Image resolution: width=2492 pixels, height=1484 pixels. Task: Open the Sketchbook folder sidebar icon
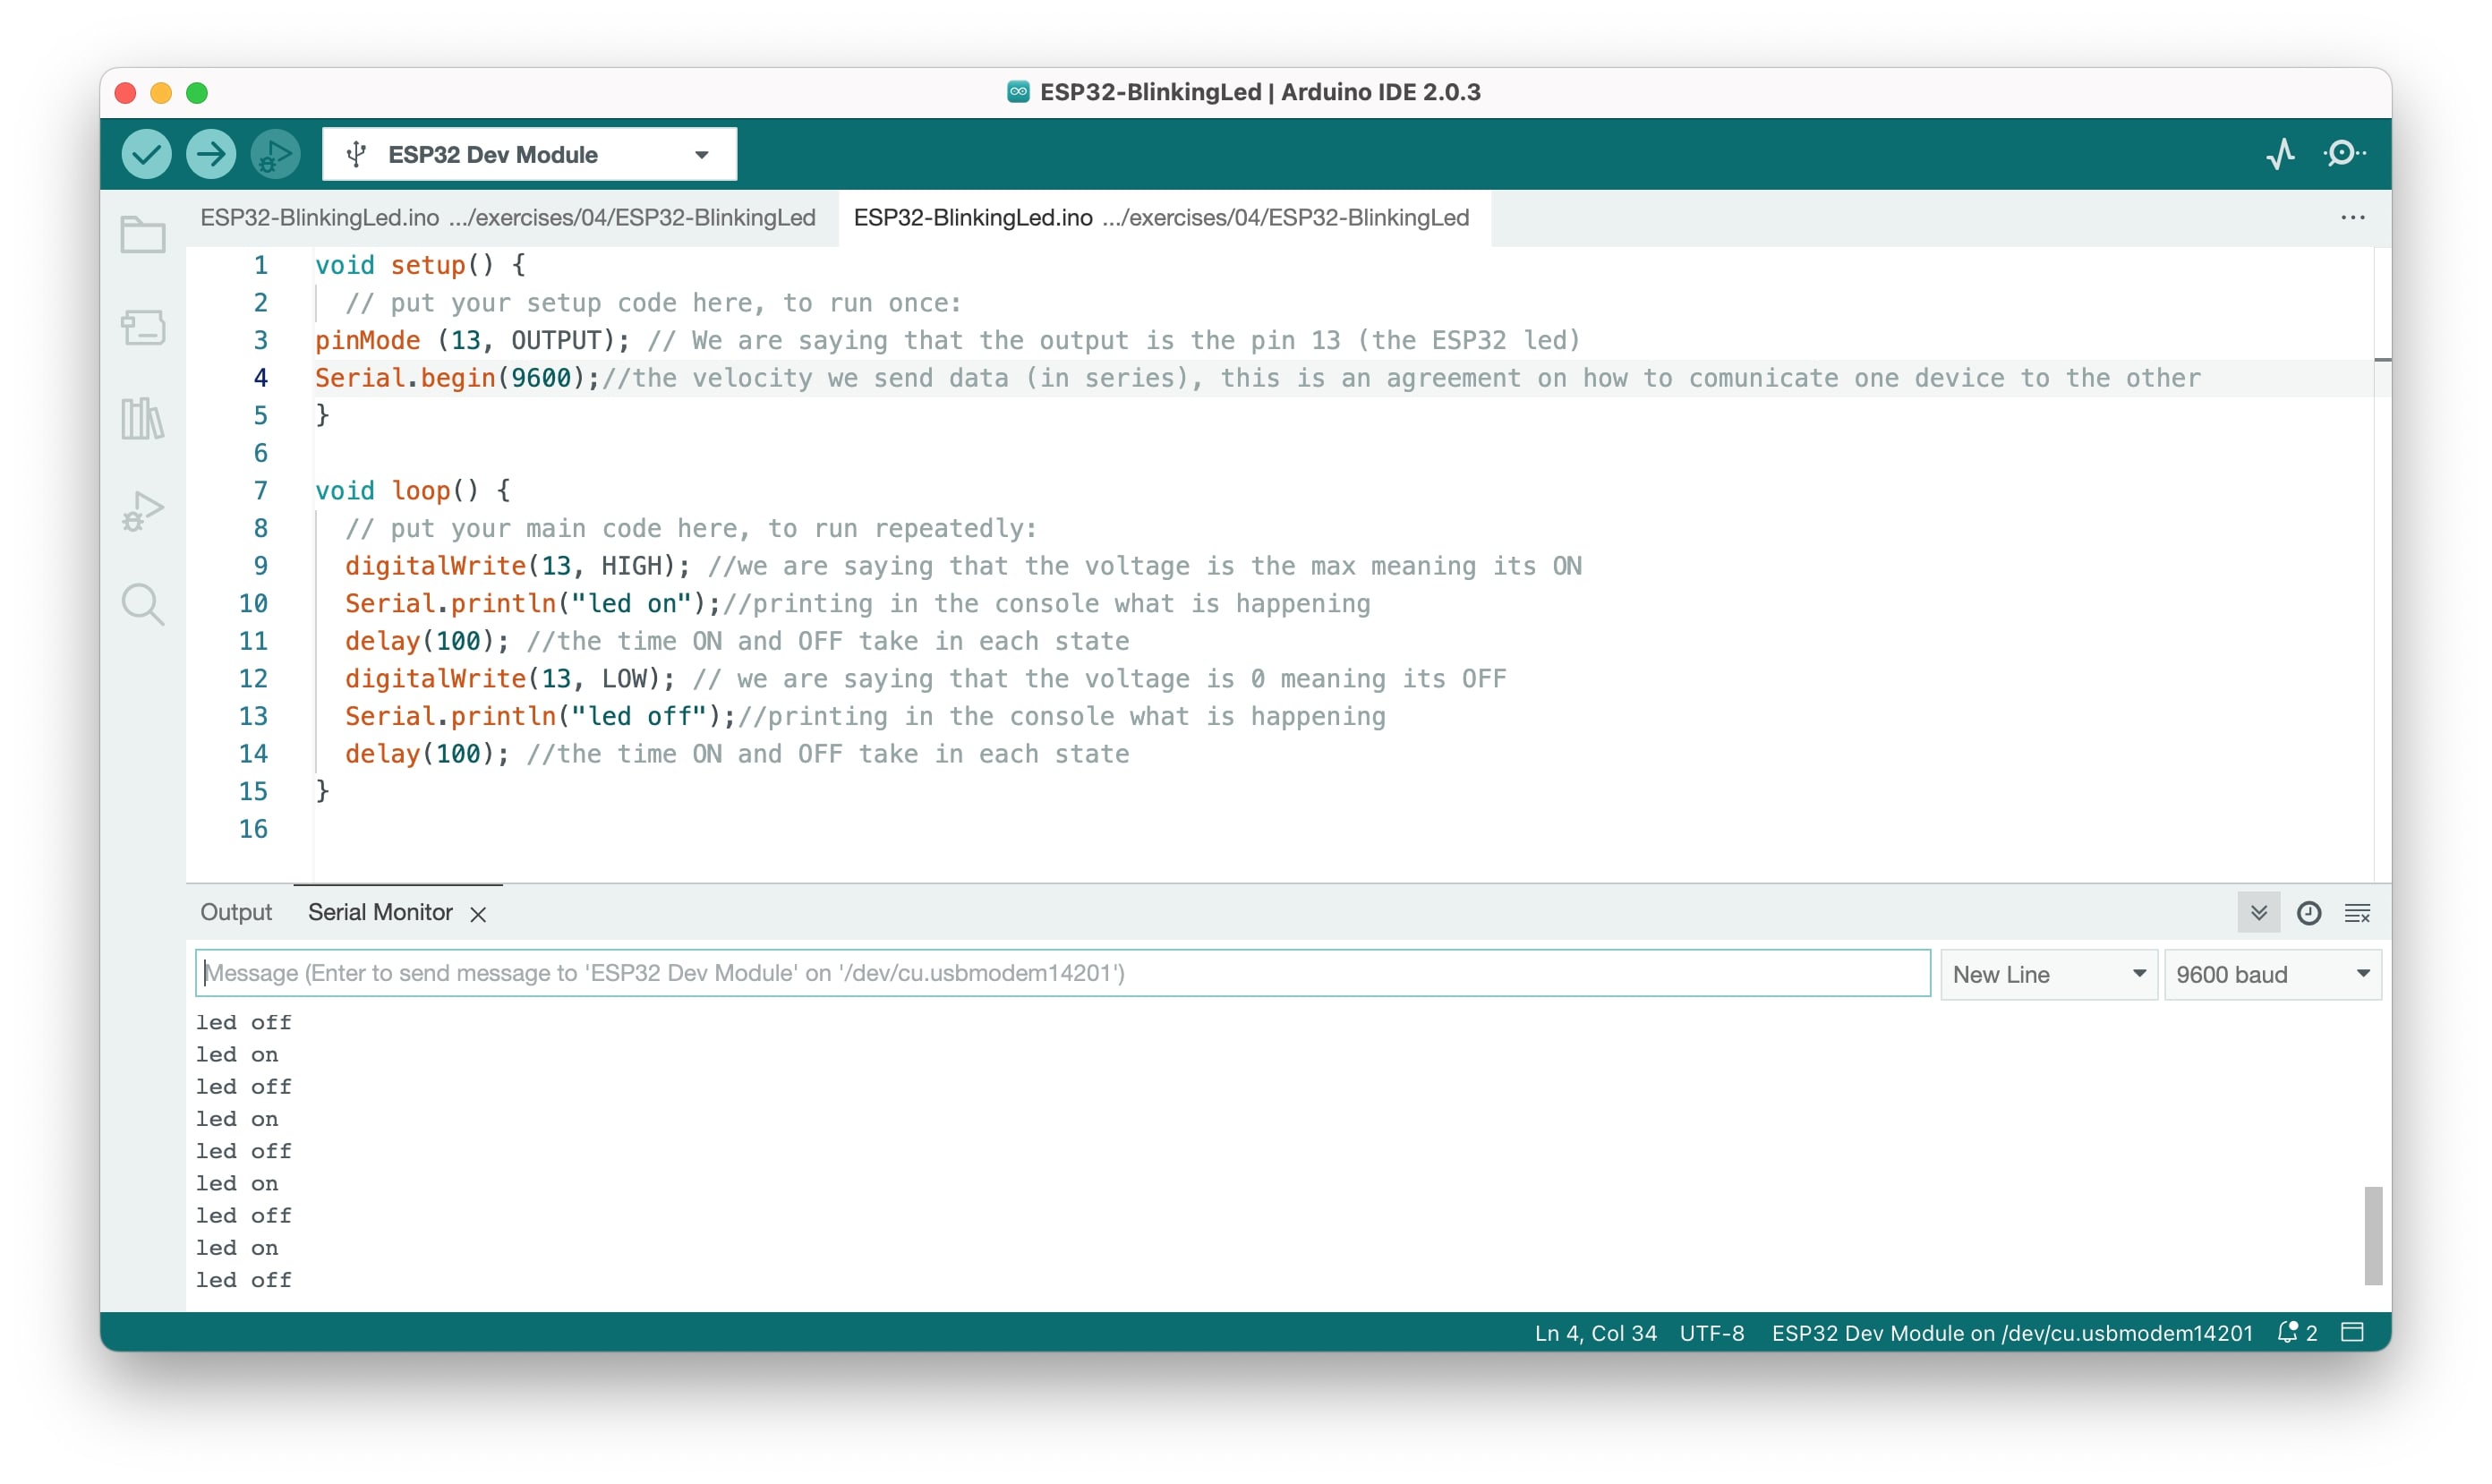click(143, 235)
